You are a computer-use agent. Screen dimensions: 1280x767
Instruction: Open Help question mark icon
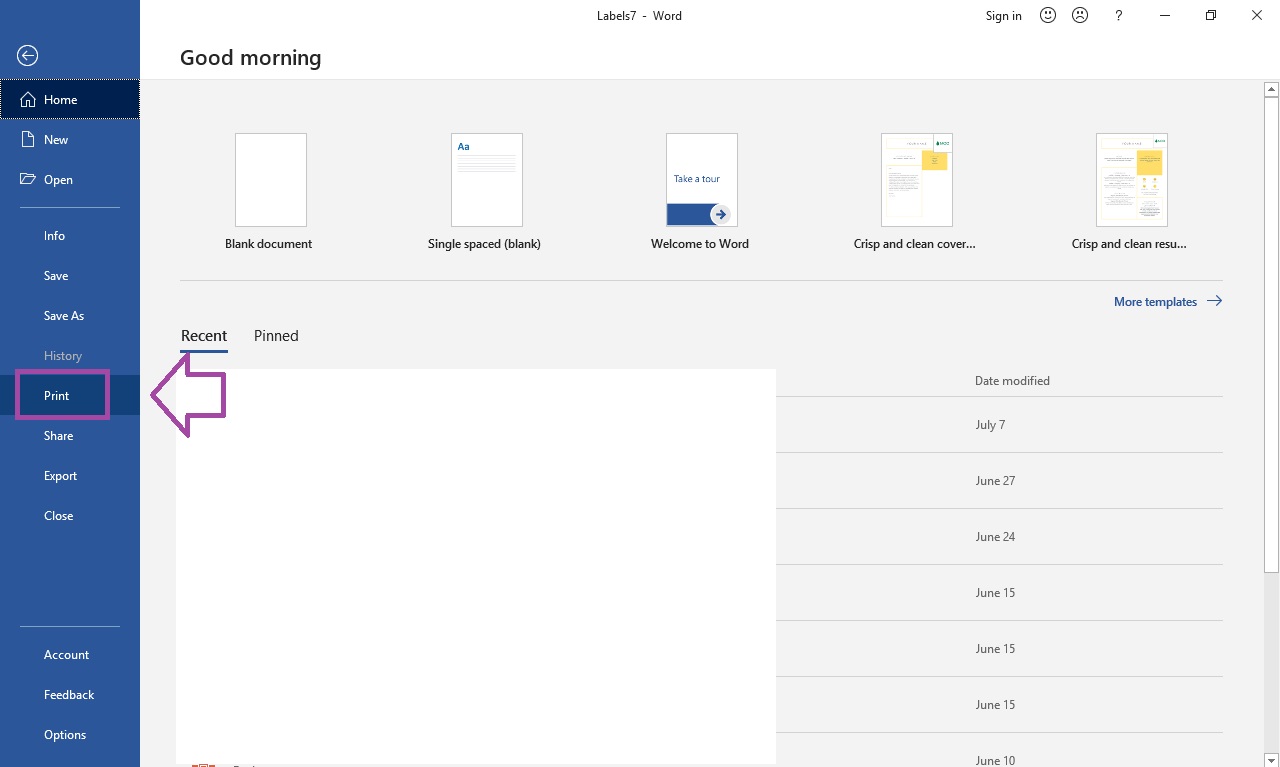click(x=1119, y=15)
